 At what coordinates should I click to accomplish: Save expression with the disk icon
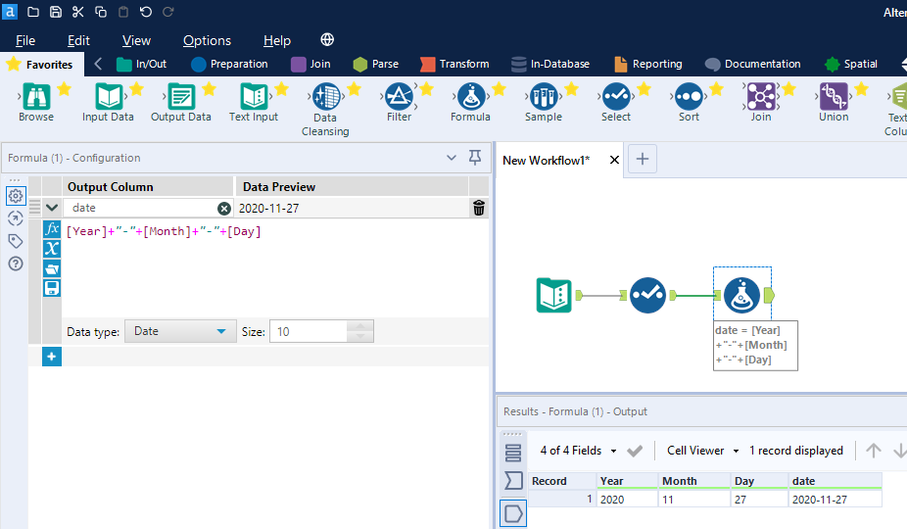51,288
